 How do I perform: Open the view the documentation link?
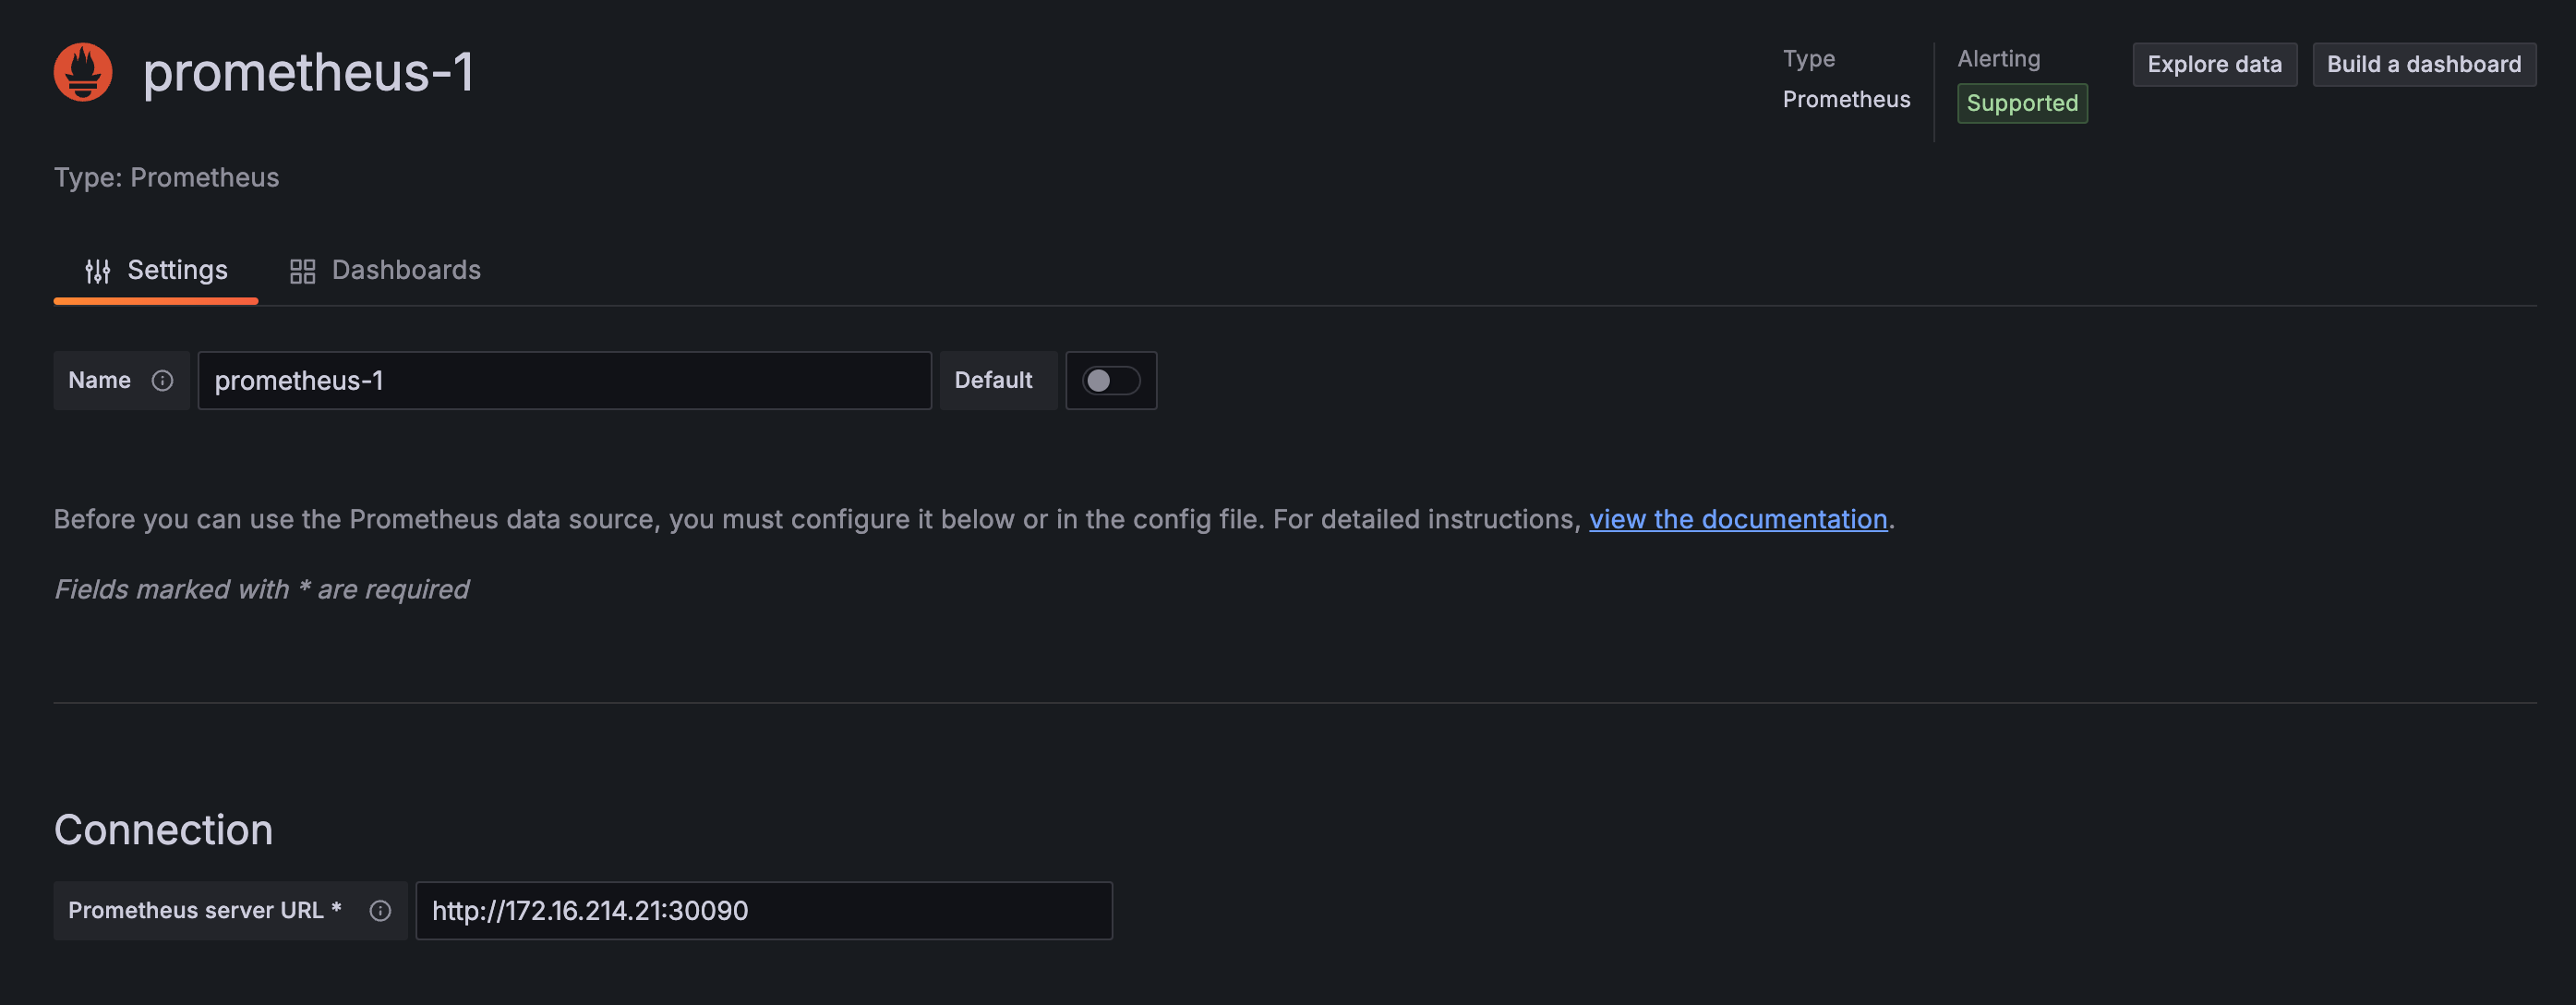pyautogui.click(x=1738, y=519)
